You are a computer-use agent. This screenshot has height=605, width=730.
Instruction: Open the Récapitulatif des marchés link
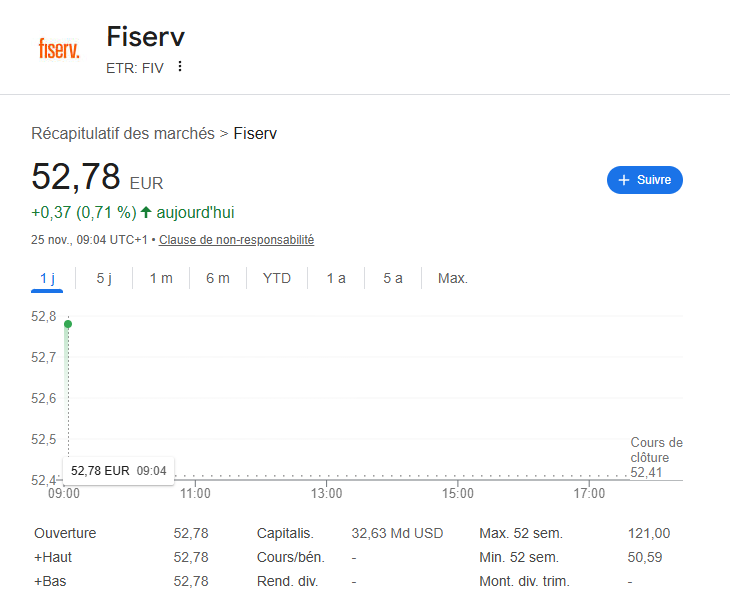(123, 133)
